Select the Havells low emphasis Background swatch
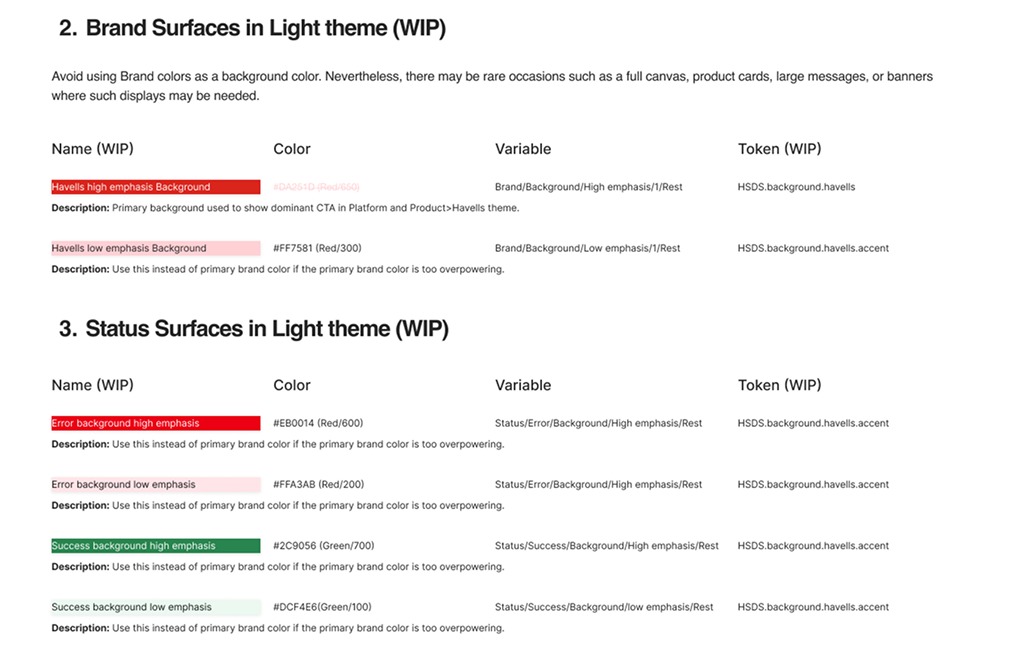 [x=156, y=249]
